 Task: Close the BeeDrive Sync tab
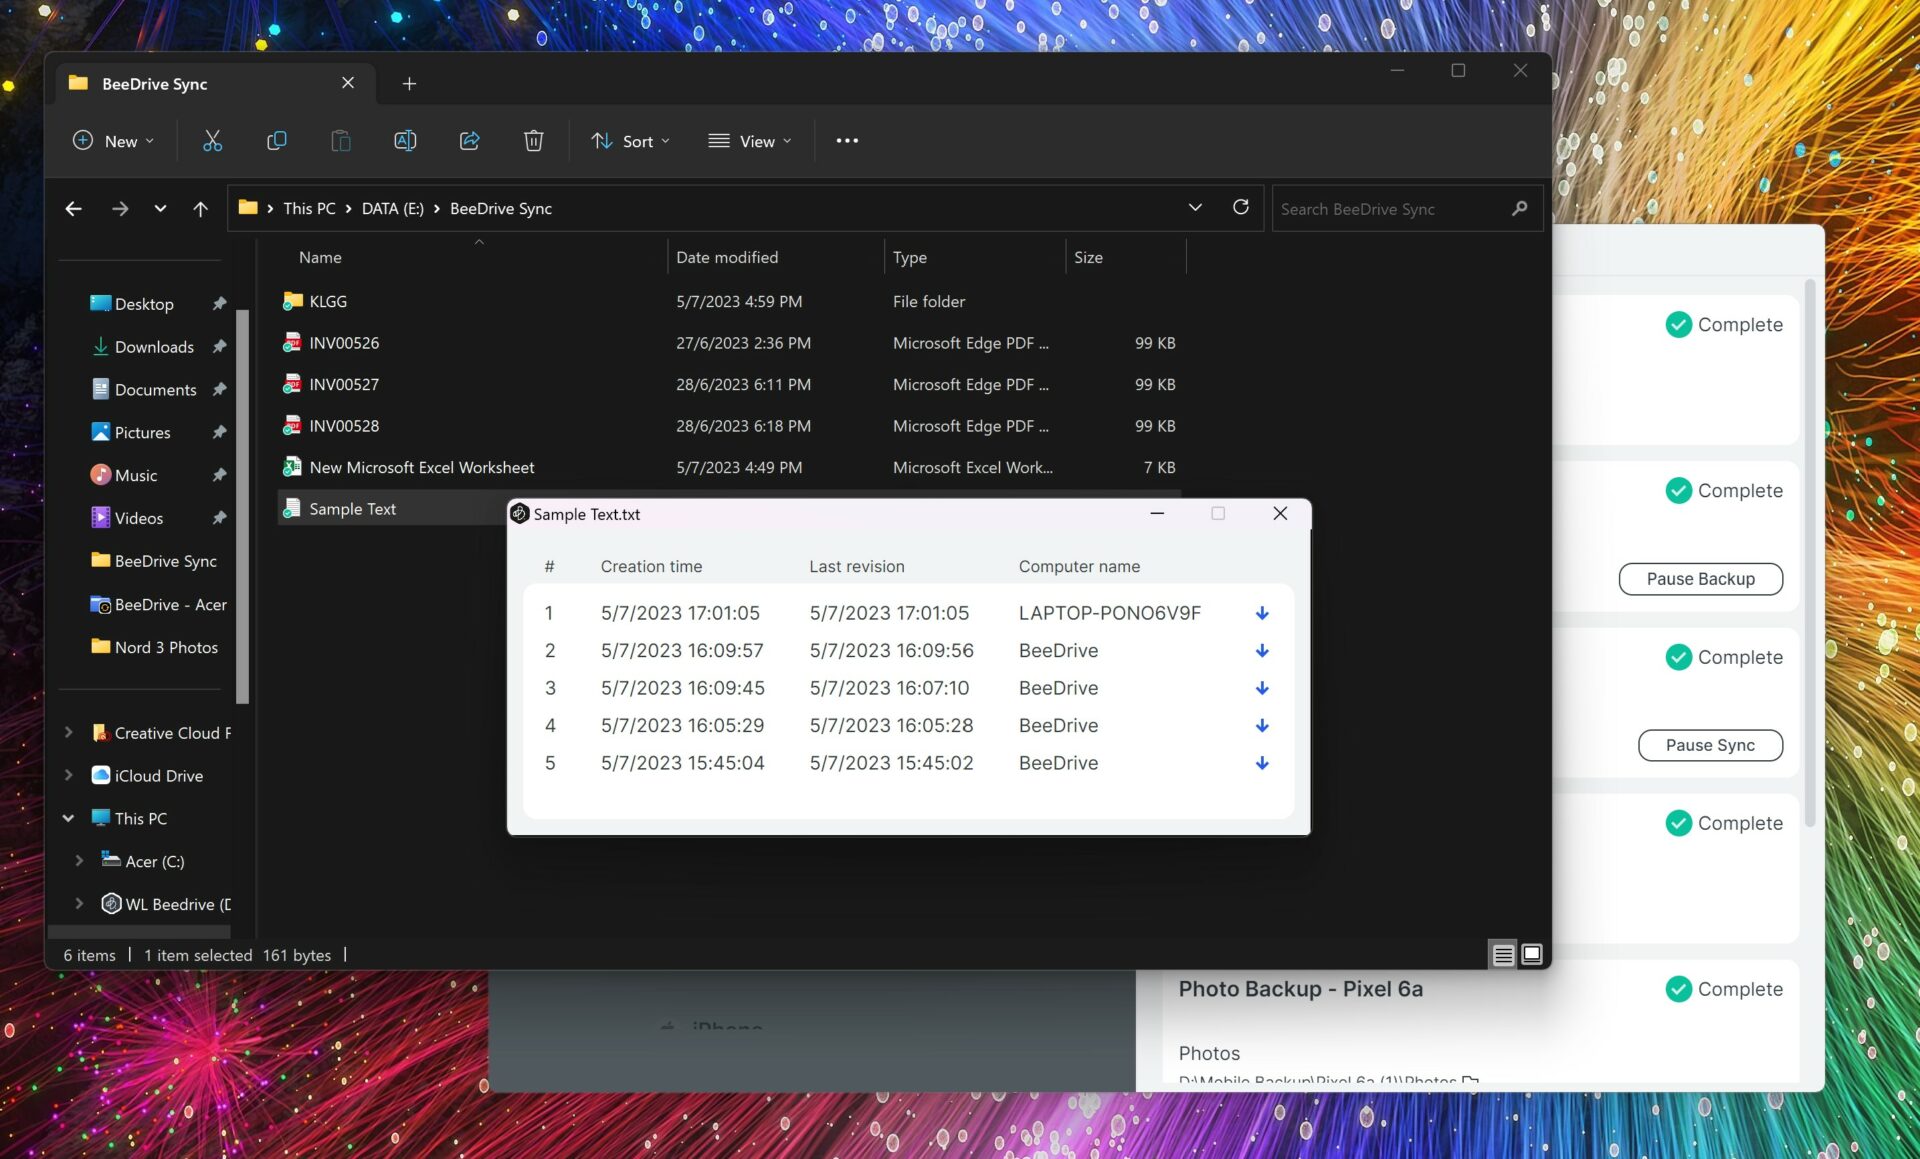pos(348,83)
